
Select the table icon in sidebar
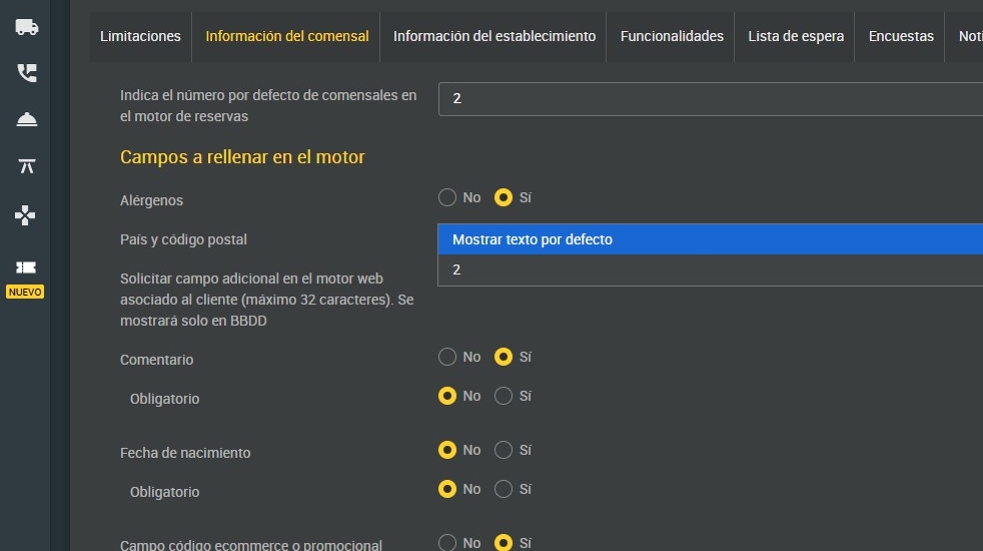pyautogui.click(x=27, y=166)
